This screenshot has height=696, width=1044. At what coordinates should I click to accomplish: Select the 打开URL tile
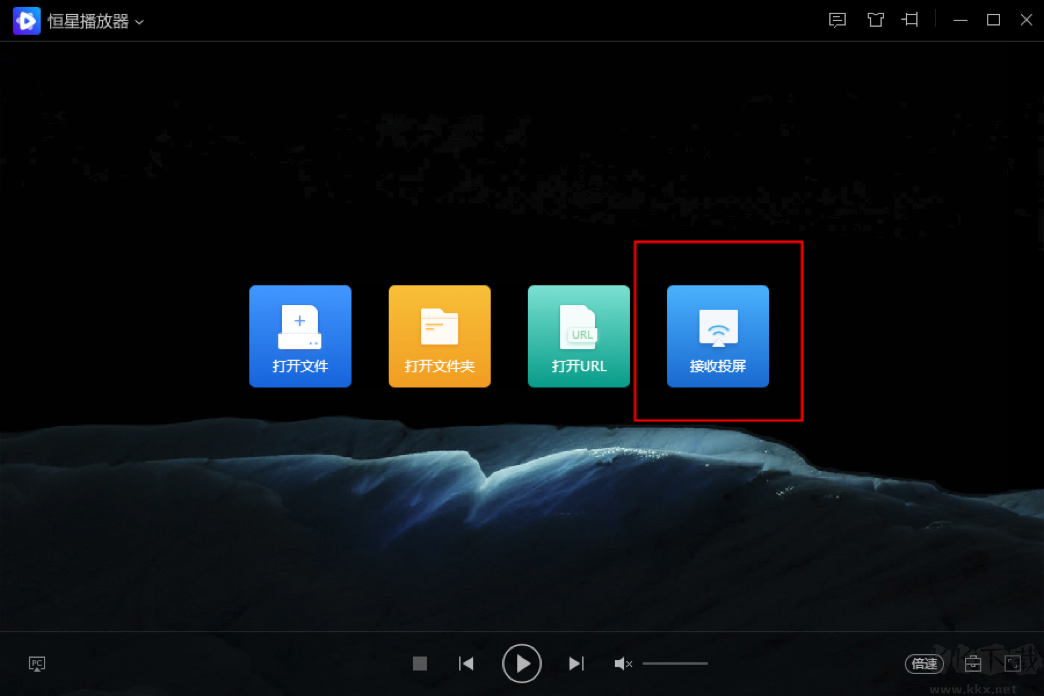coord(579,336)
